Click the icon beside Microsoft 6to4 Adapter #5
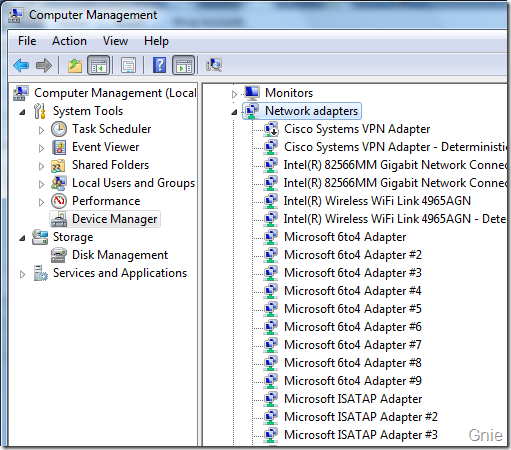 click(x=271, y=309)
